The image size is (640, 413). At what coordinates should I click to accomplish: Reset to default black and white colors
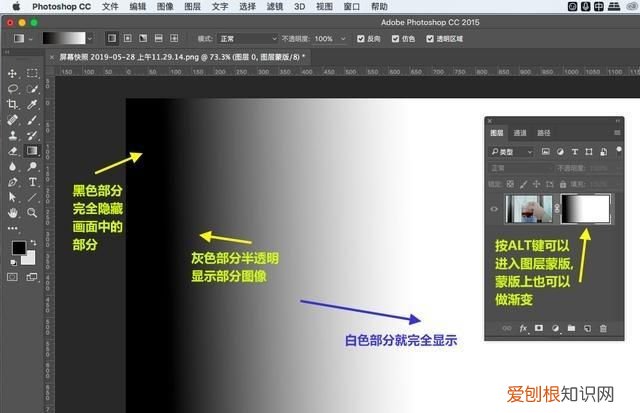click(x=13, y=262)
